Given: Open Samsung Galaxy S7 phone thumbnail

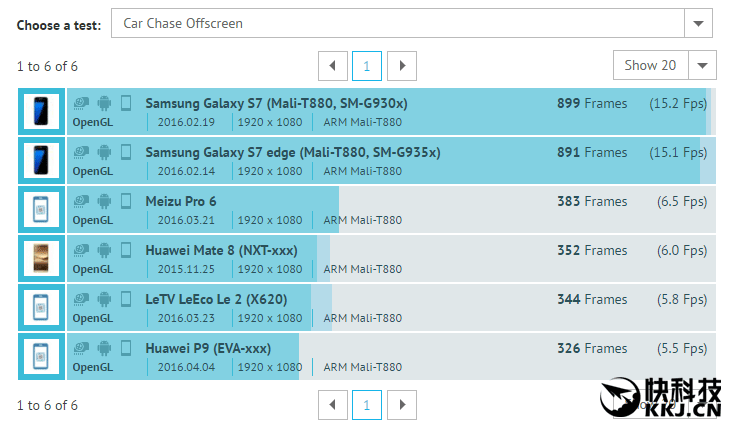Looking at the screenshot, I should click(41, 112).
